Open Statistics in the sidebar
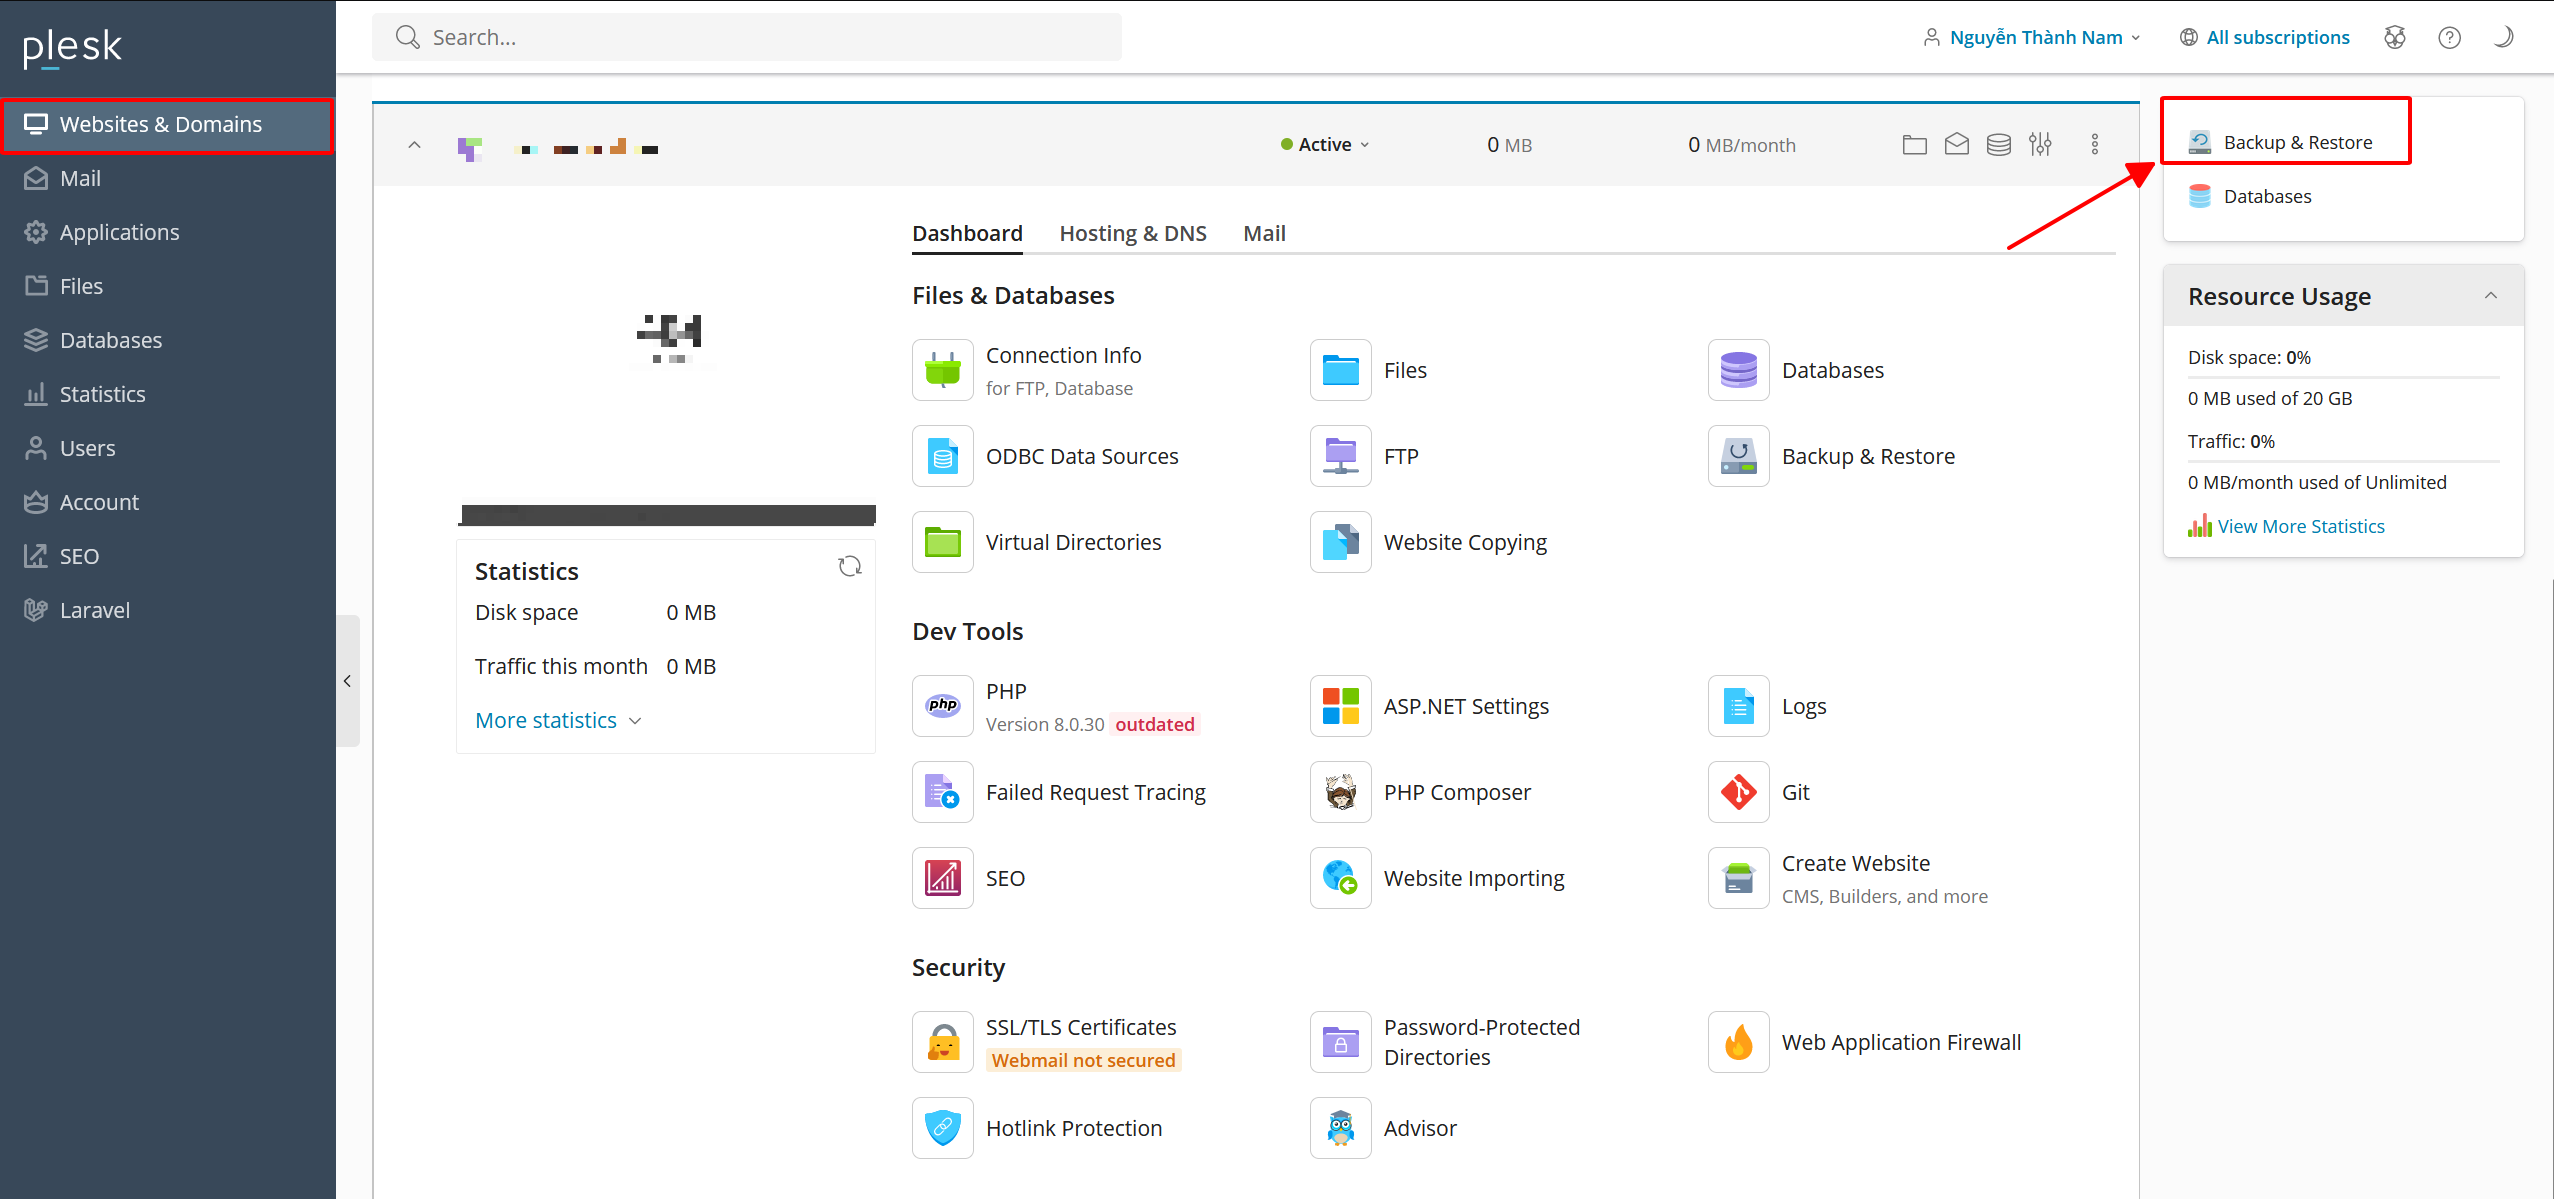2554x1199 pixels. click(x=167, y=394)
